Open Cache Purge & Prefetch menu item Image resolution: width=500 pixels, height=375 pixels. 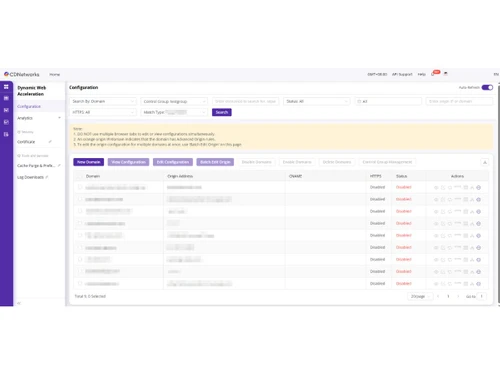[x=36, y=165]
